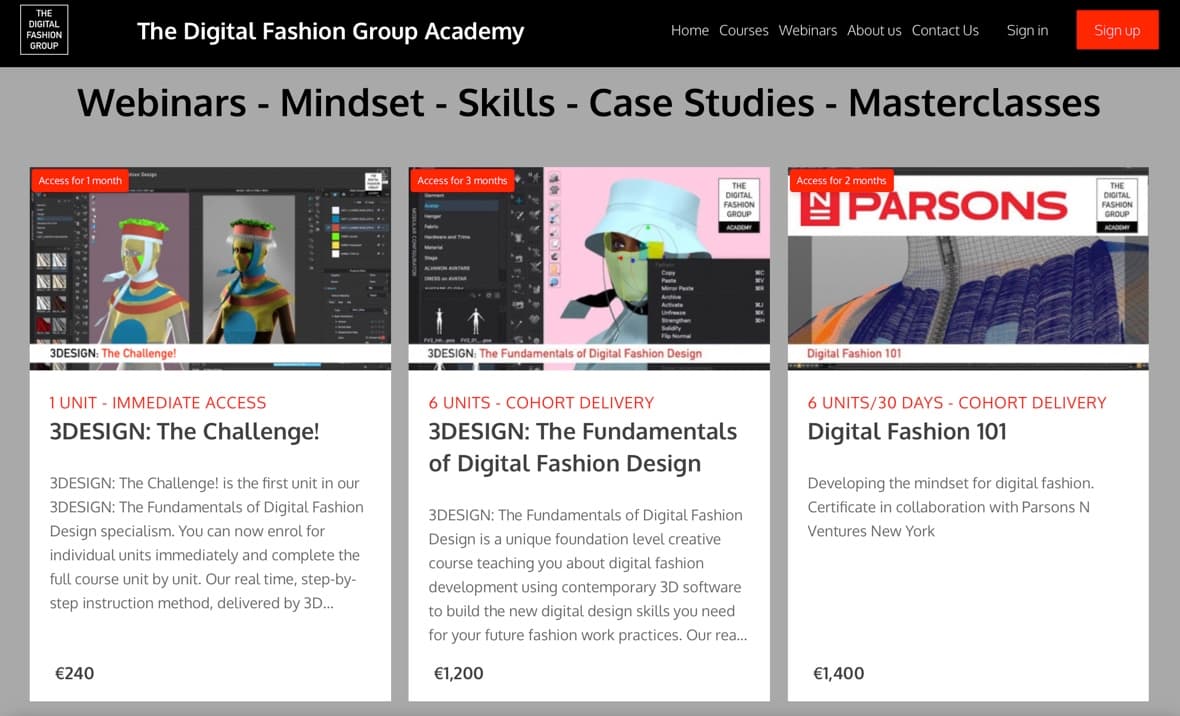Viewport: 1180px width, 716px height.
Task: Click the Access for 1 month badge
Action: click(80, 180)
